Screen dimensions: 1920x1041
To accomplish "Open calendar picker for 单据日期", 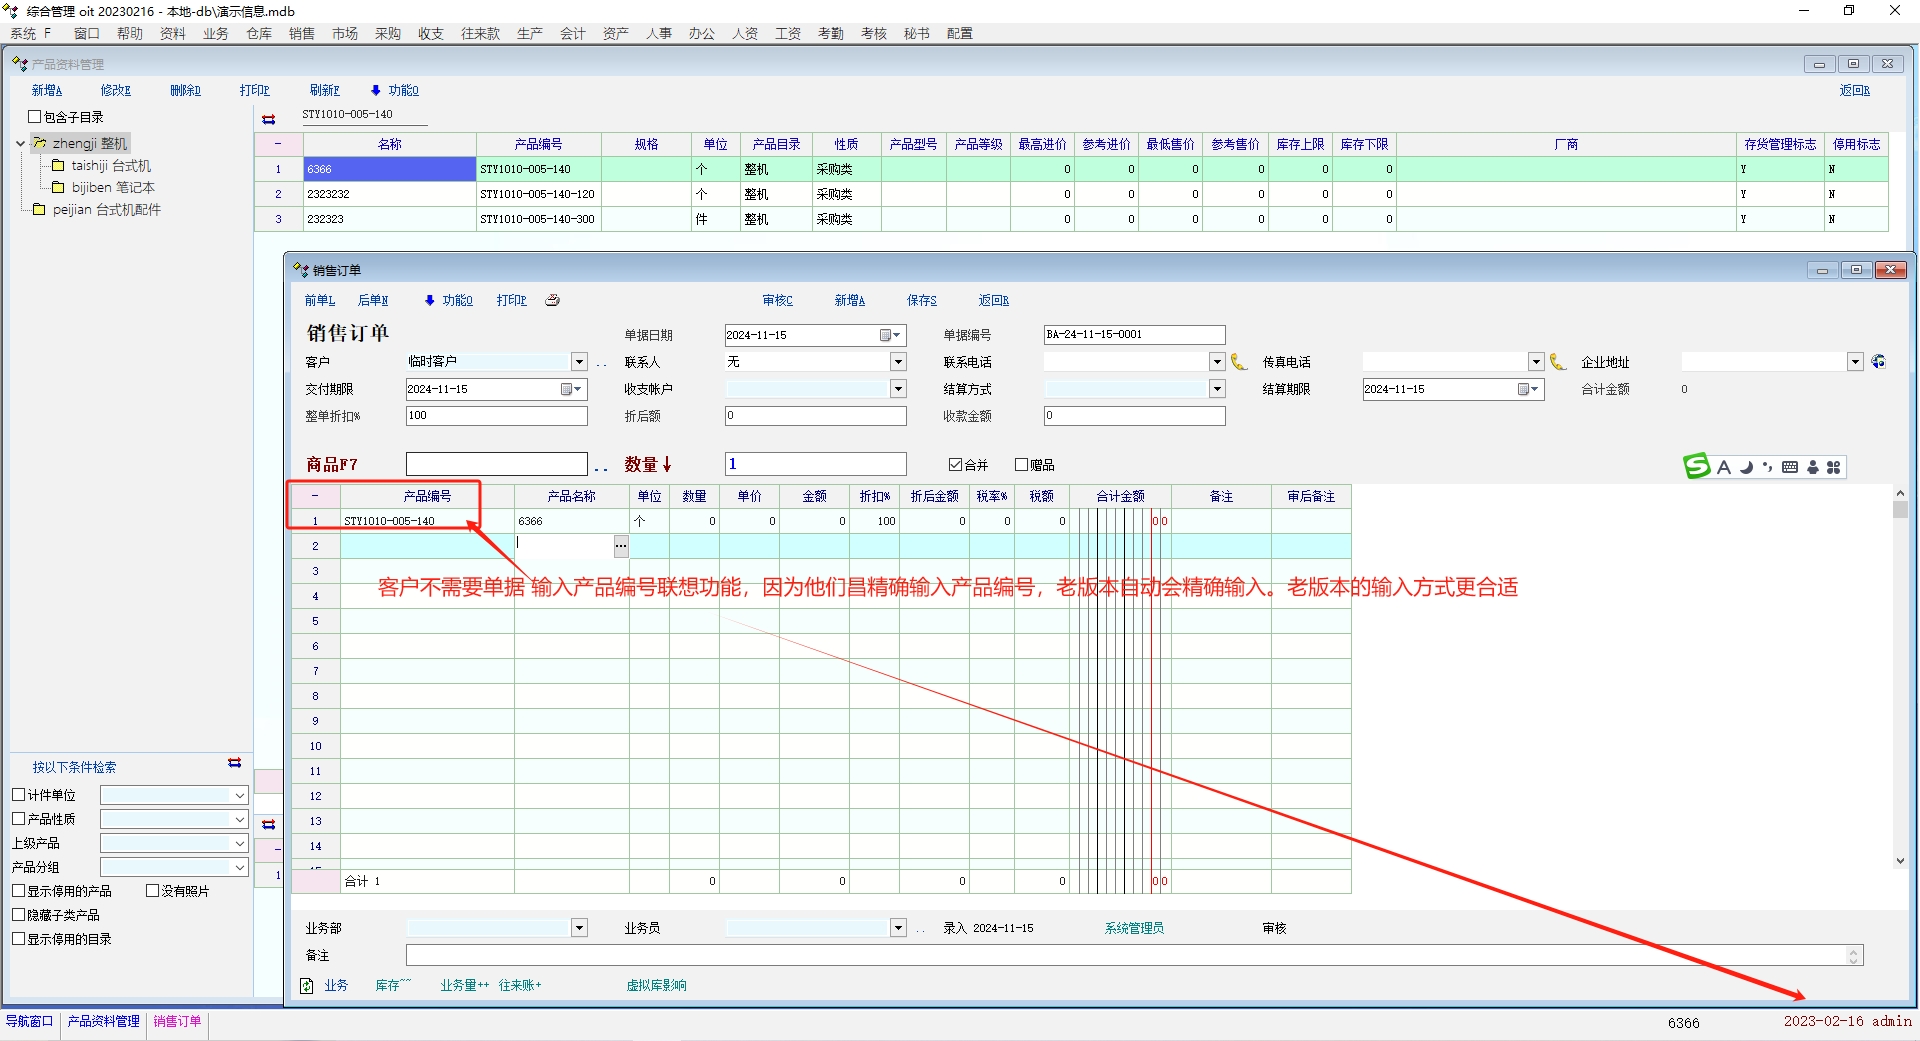I will [889, 335].
